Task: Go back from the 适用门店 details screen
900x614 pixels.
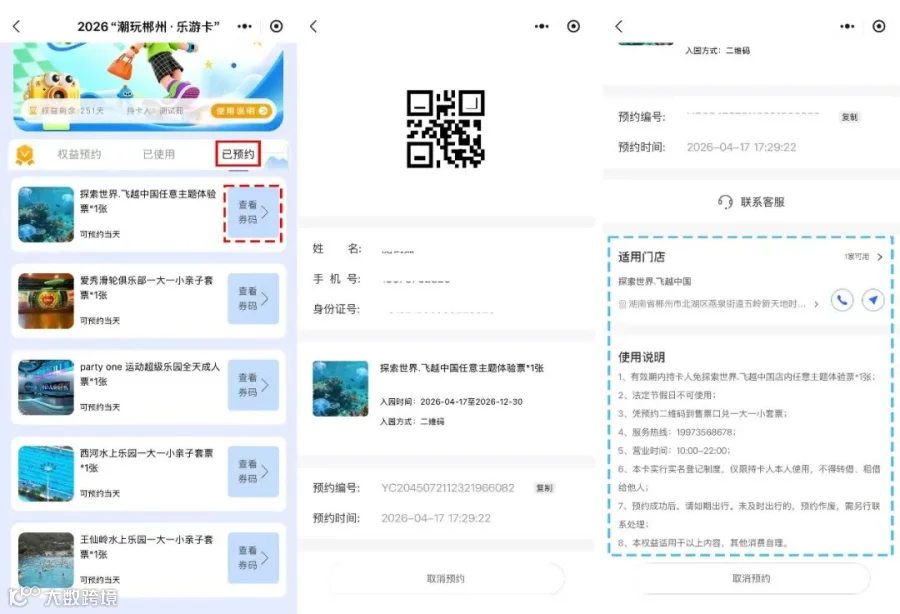Action: [619, 26]
